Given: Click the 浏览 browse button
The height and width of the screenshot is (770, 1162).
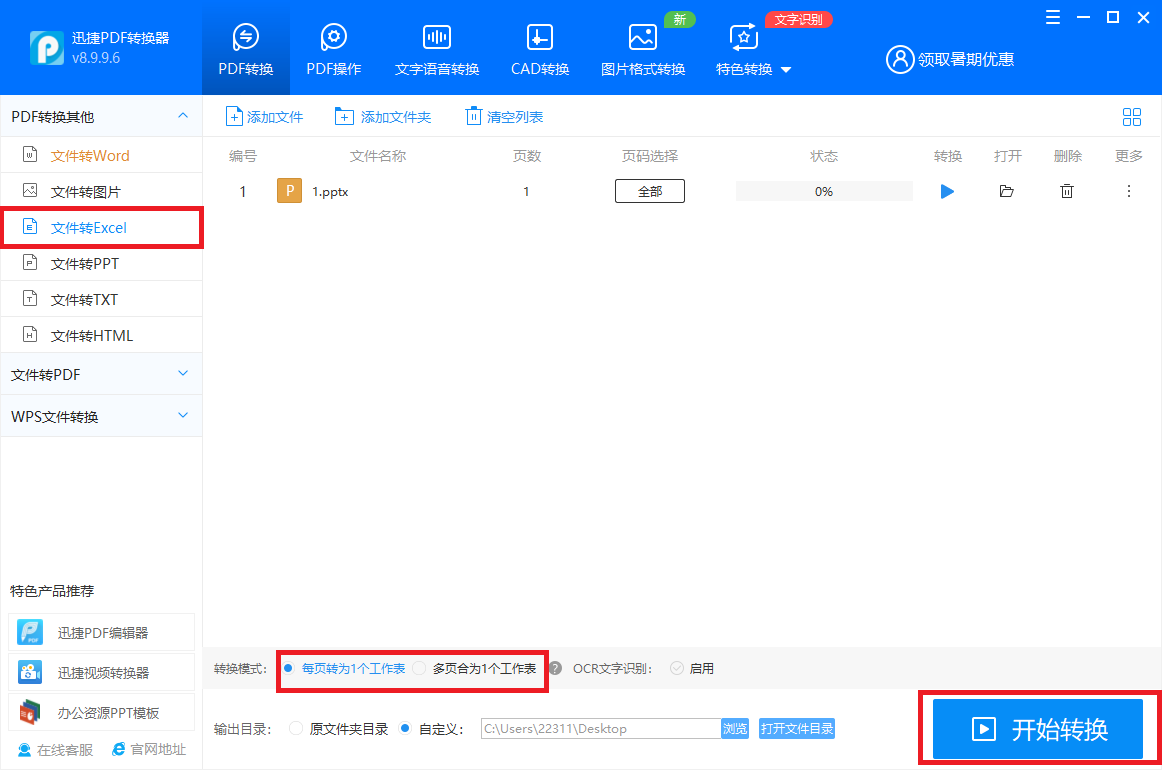Looking at the screenshot, I should tap(734, 728).
